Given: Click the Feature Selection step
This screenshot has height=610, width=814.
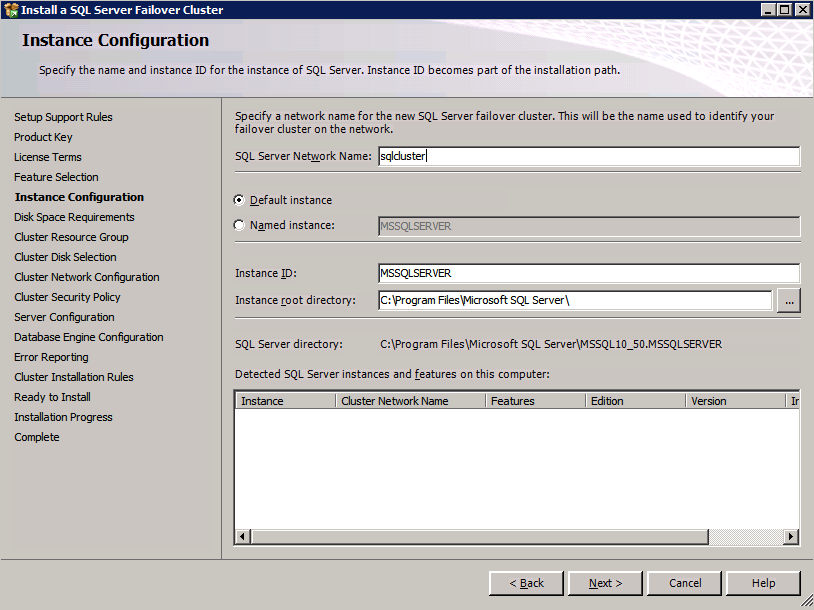Looking at the screenshot, I should 56,177.
